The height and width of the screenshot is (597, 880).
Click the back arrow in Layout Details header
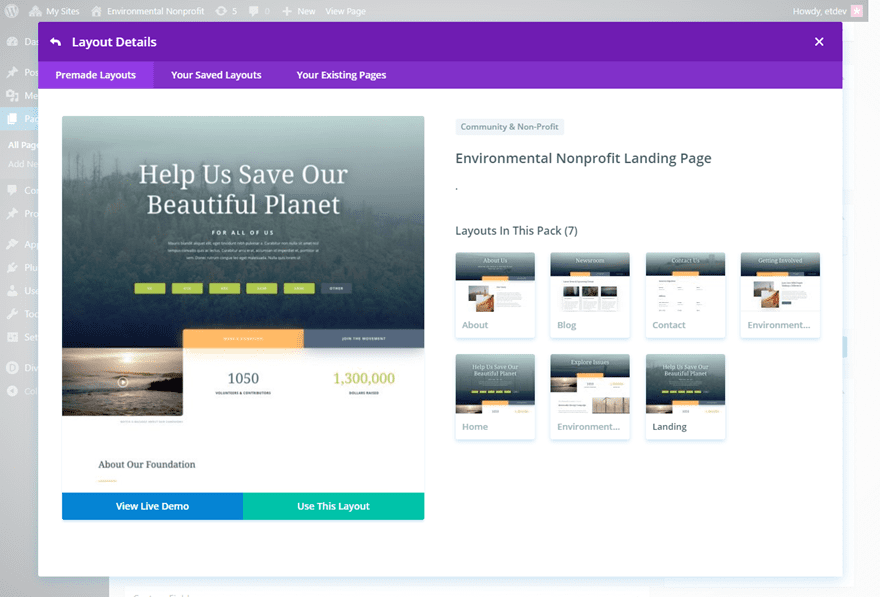(57, 42)
